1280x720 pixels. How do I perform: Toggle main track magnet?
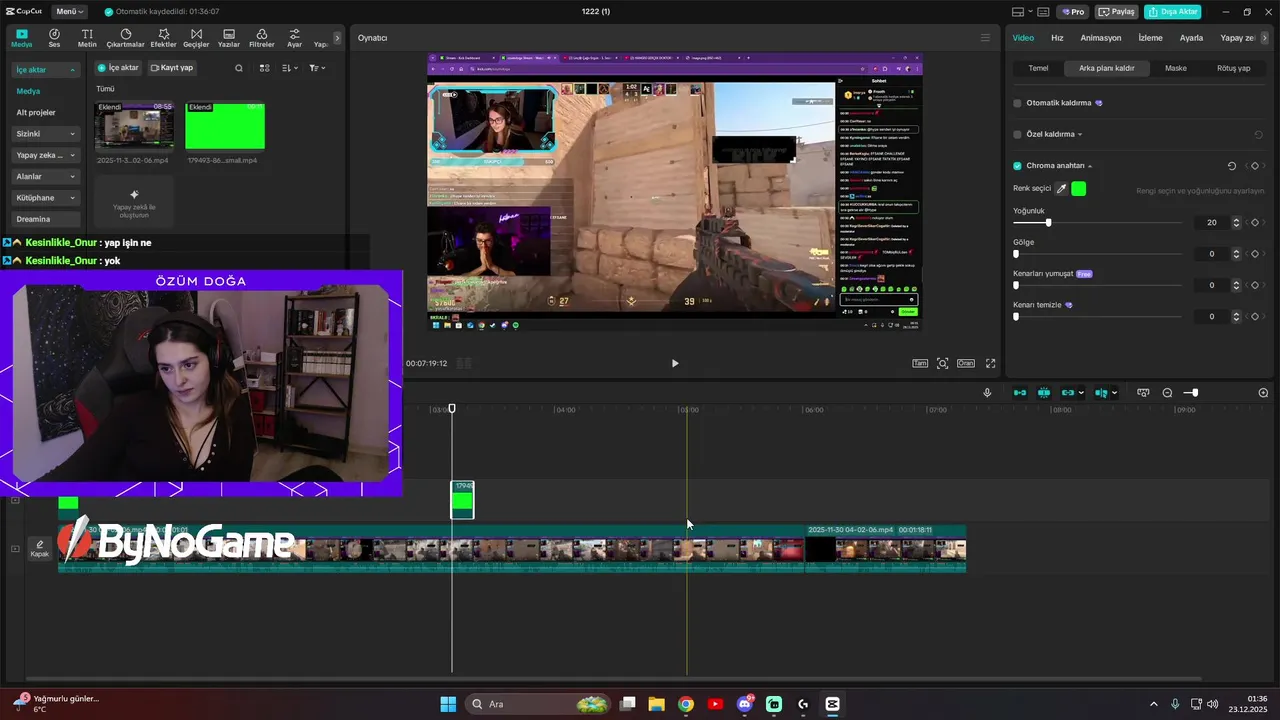coord(1020,393)
